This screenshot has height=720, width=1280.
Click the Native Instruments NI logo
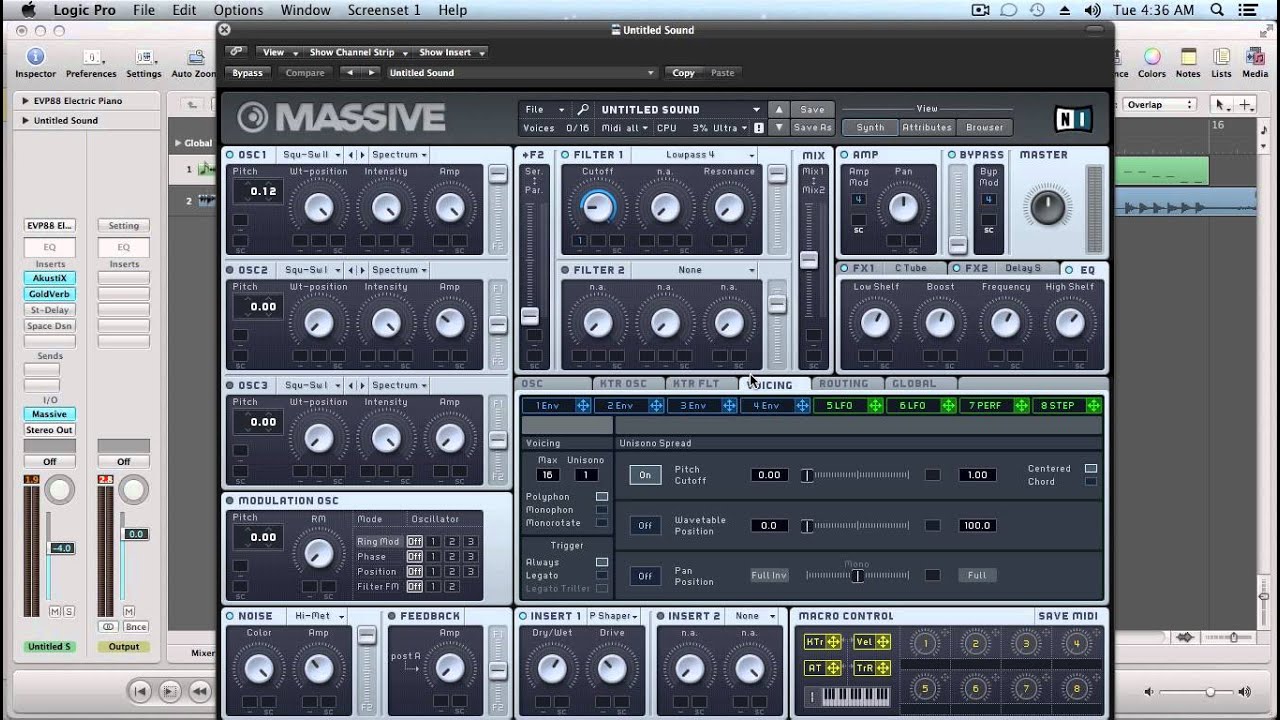click(x=1073, y=119)
